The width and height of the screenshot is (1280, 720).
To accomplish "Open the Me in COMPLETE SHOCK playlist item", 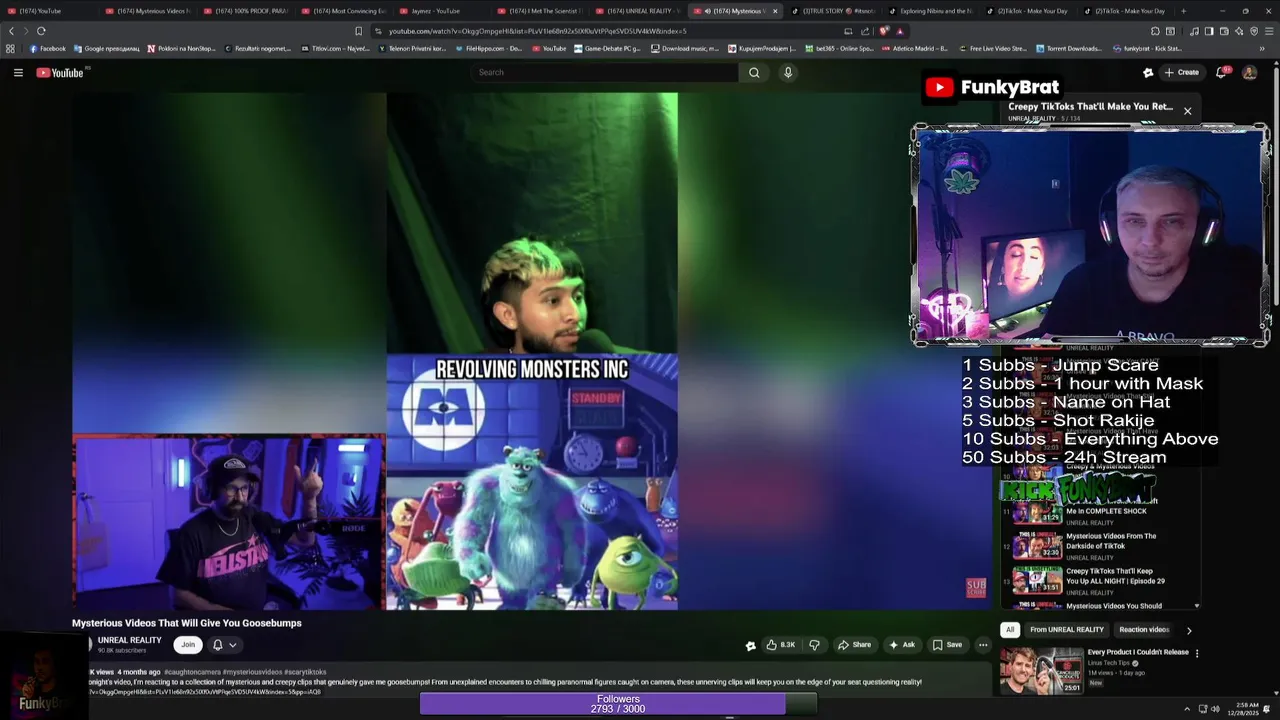I will 1100,514.
